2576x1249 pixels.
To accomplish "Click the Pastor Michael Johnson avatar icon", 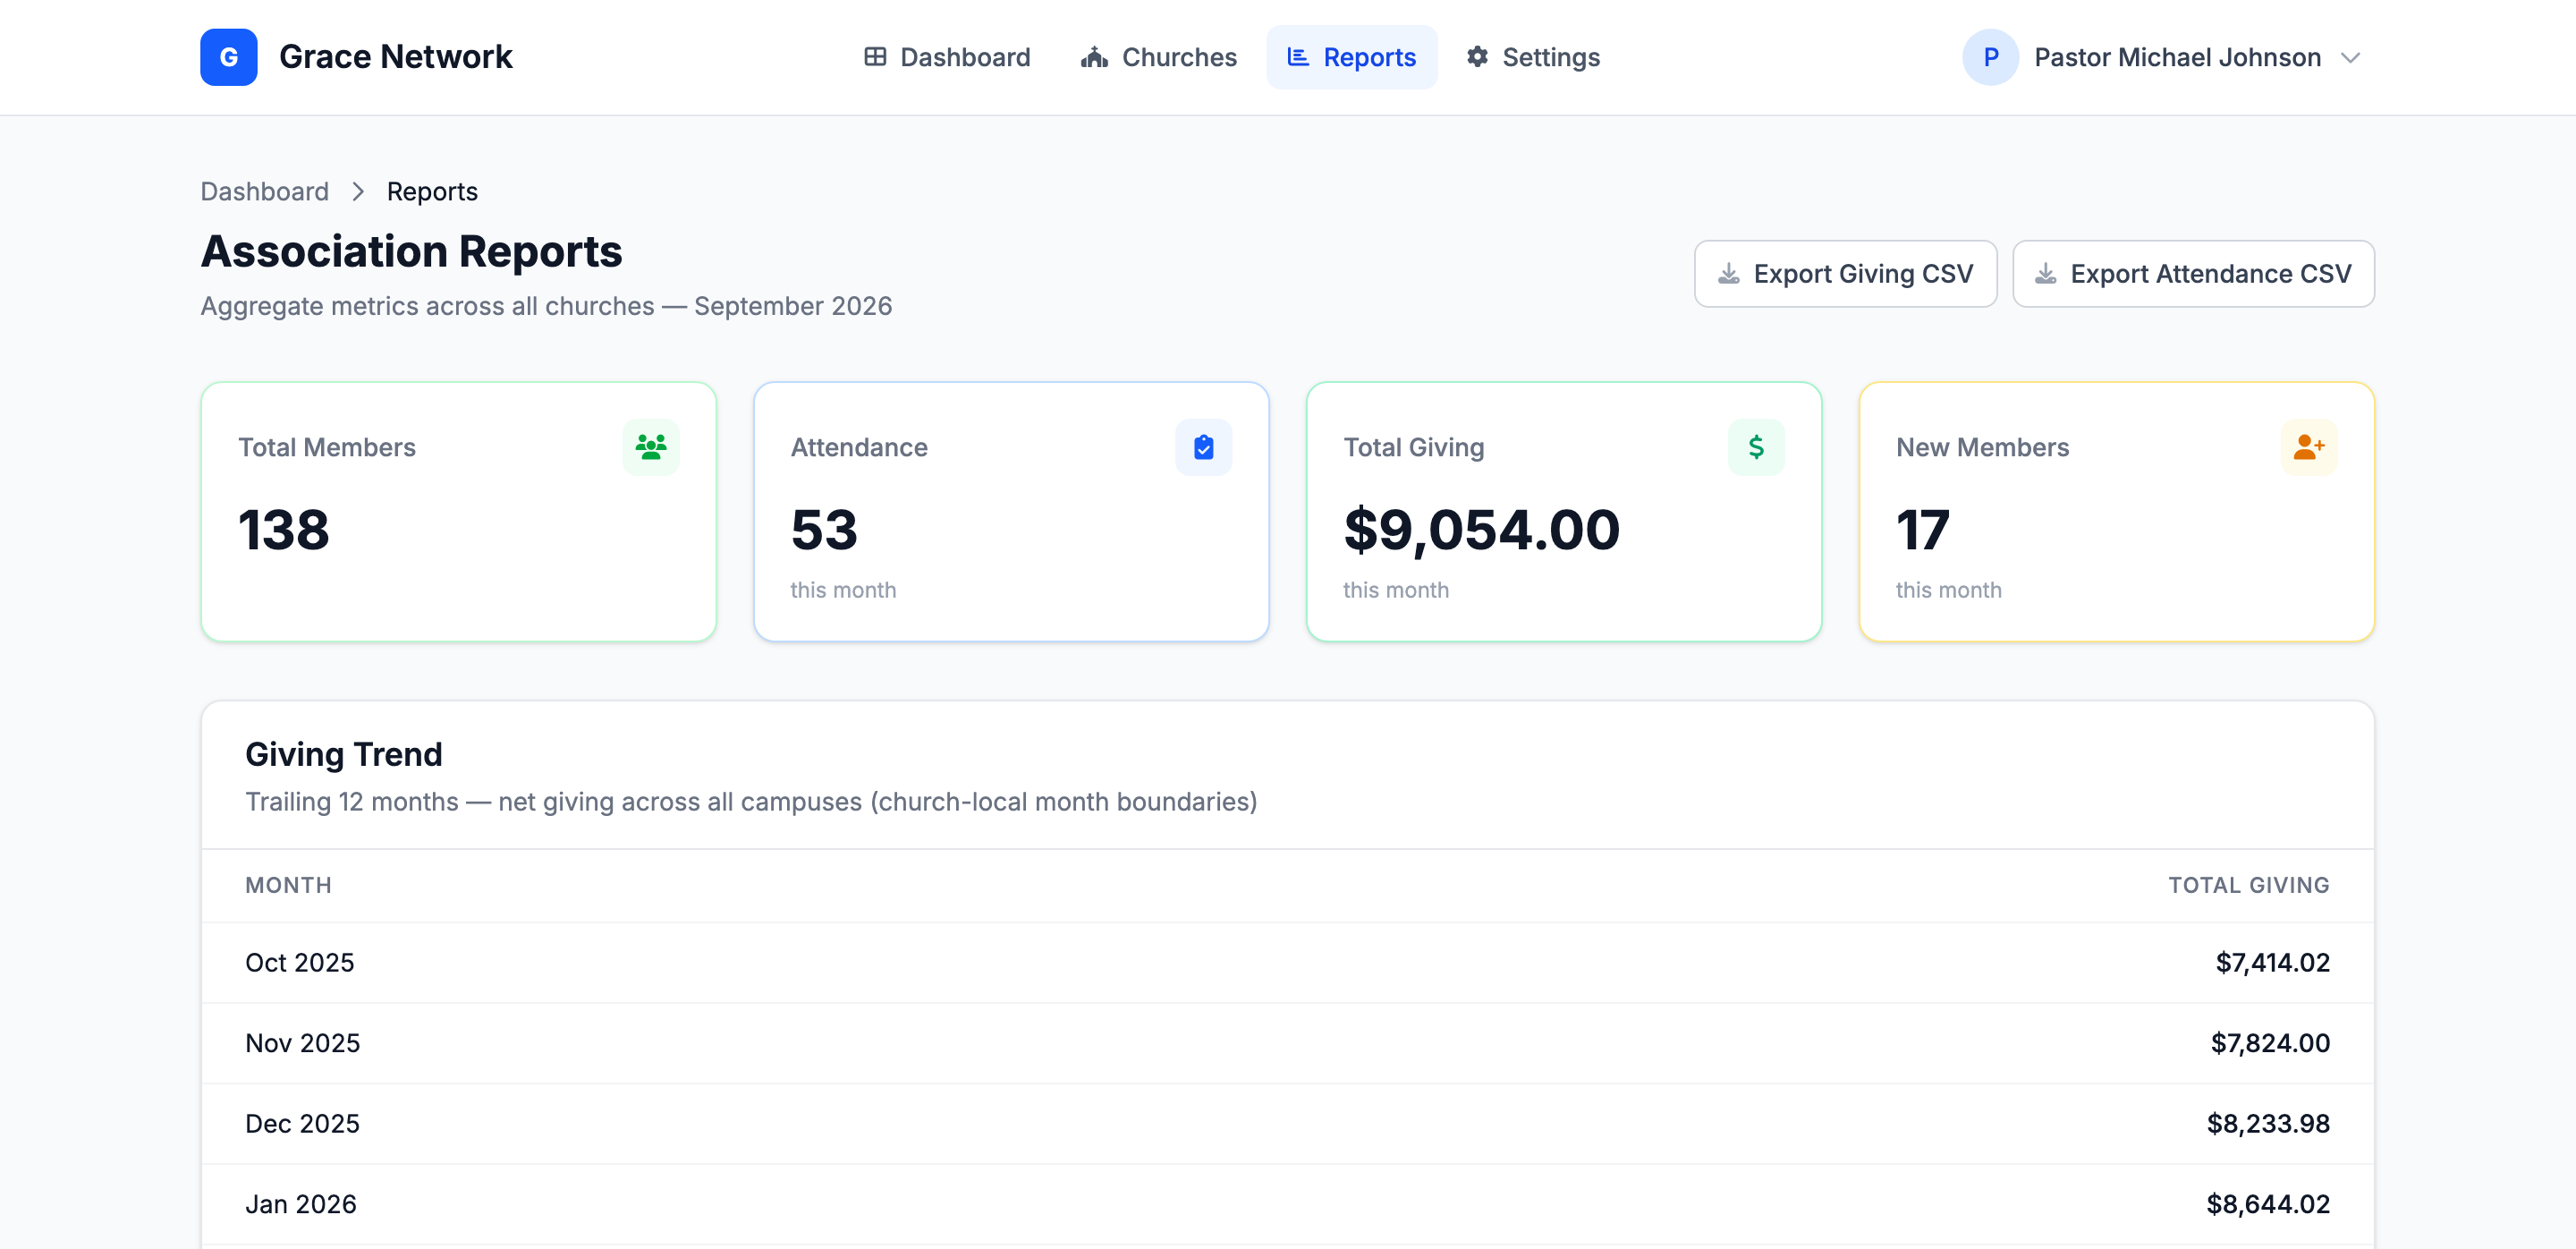I will point(1990,57).
